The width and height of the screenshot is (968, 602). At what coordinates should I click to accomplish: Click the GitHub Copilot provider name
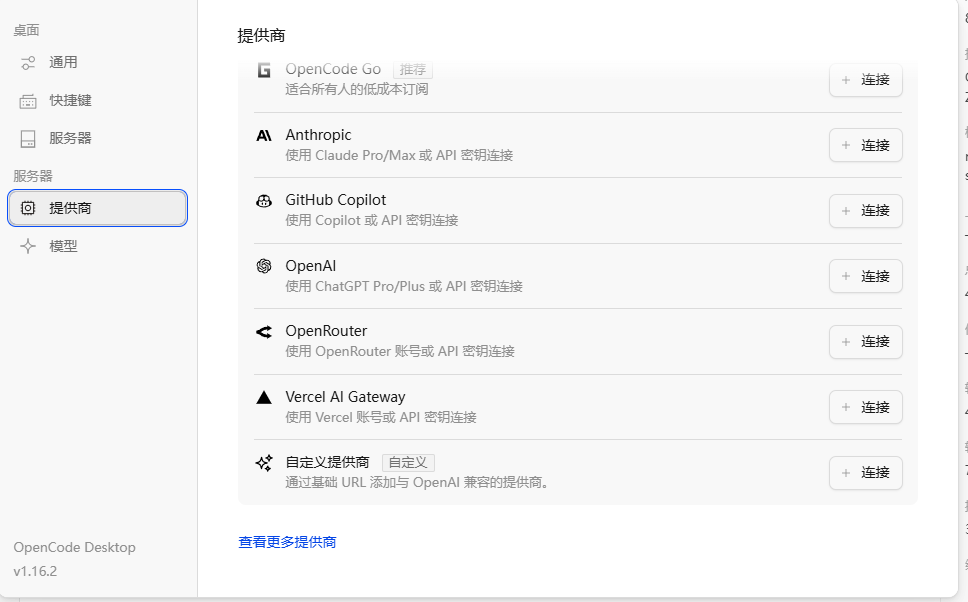pos(335,200)
